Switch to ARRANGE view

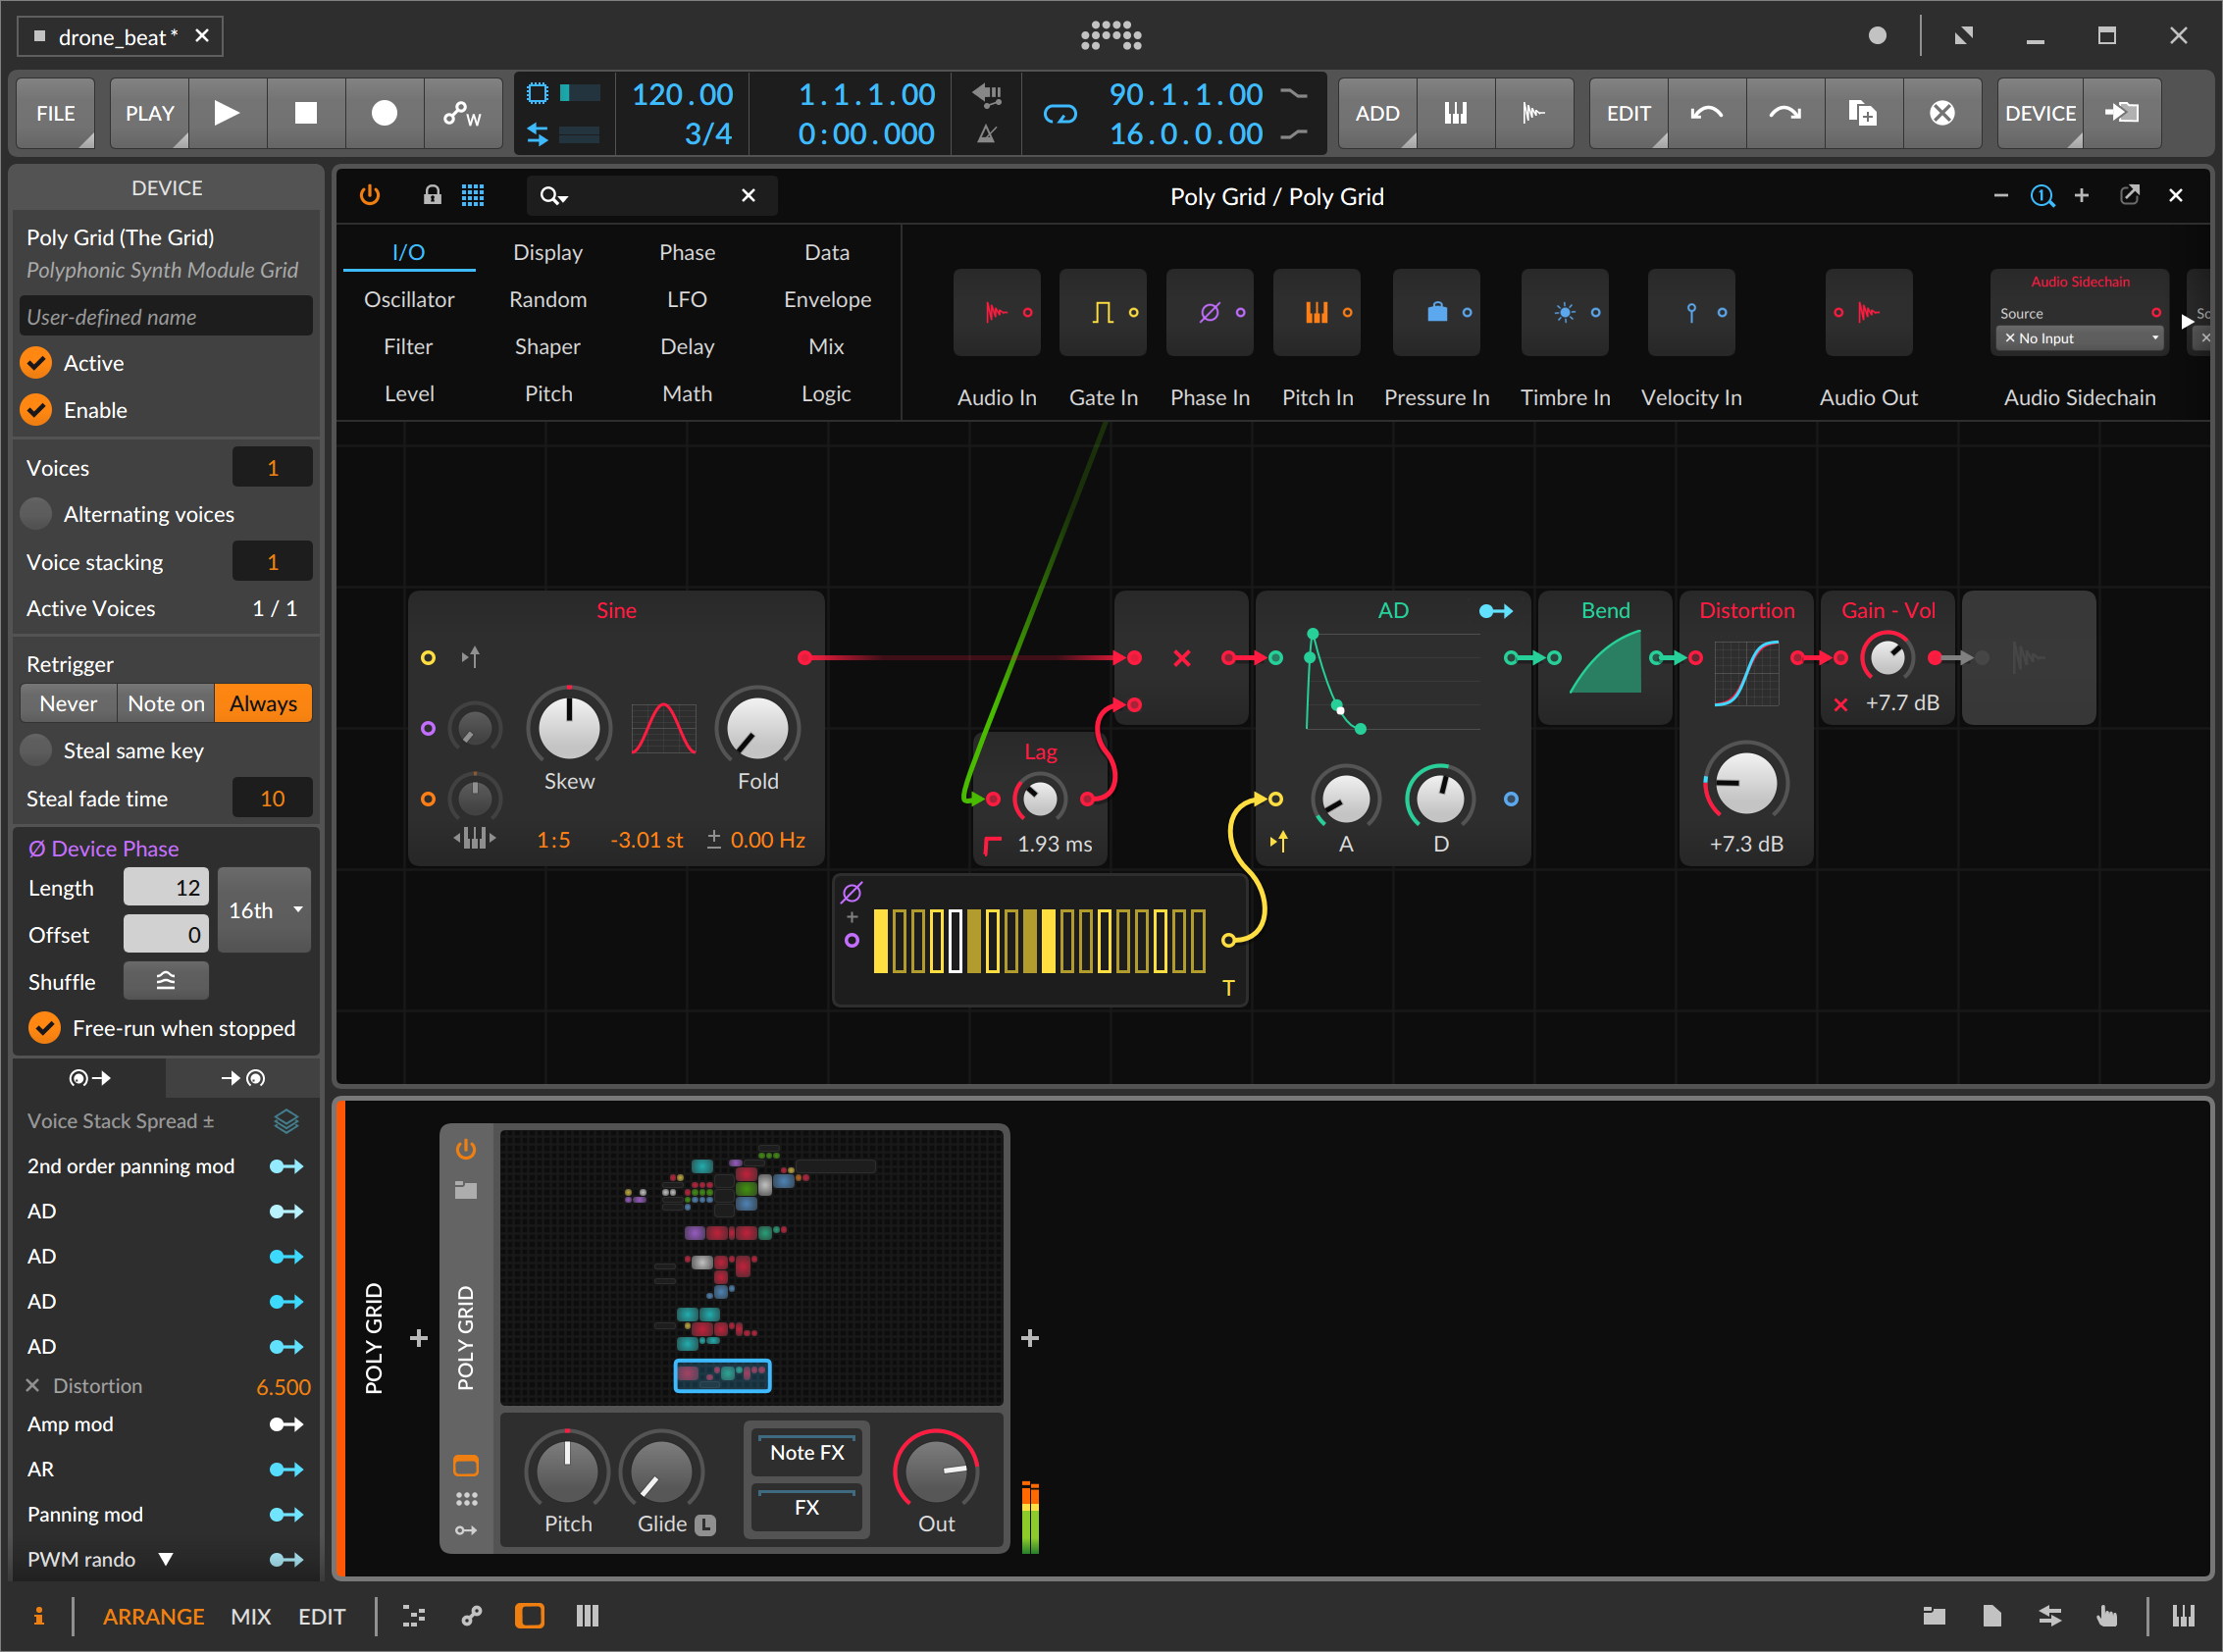153,1616
